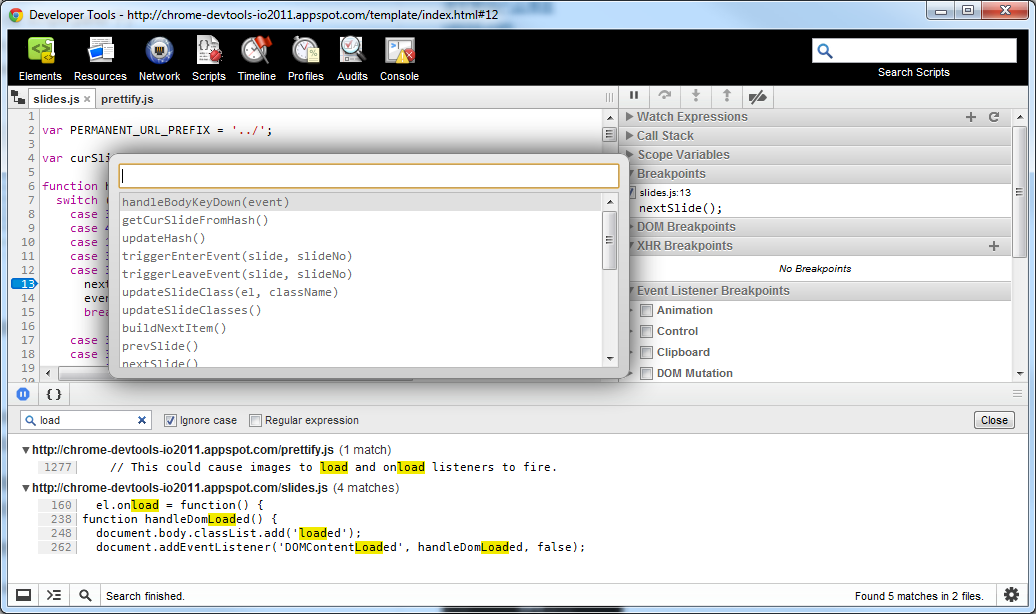Show the scripts navigator sidebar
This screenshot has height=614, width=1036.
pyautogui.click(x=18, y=98)
